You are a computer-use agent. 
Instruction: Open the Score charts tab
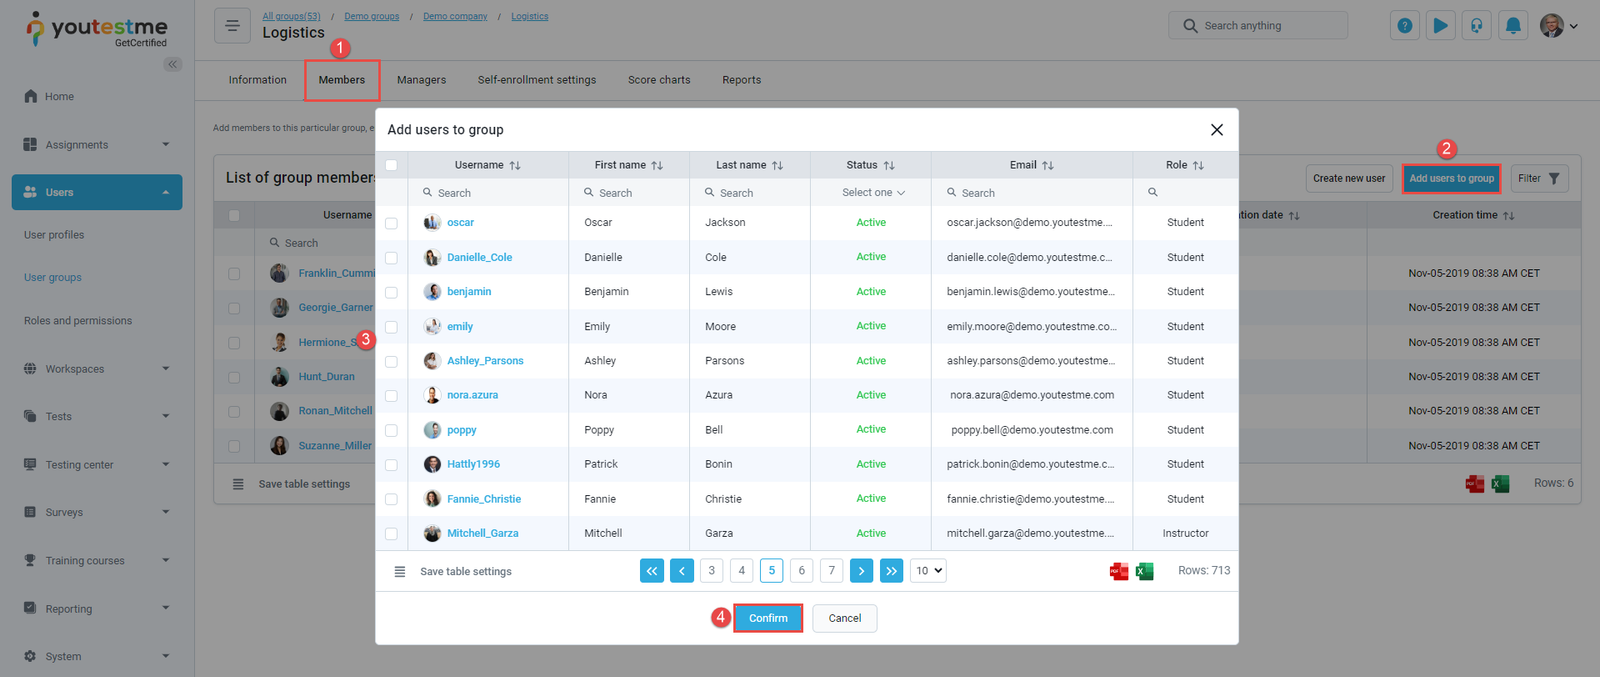click(659, 80)
